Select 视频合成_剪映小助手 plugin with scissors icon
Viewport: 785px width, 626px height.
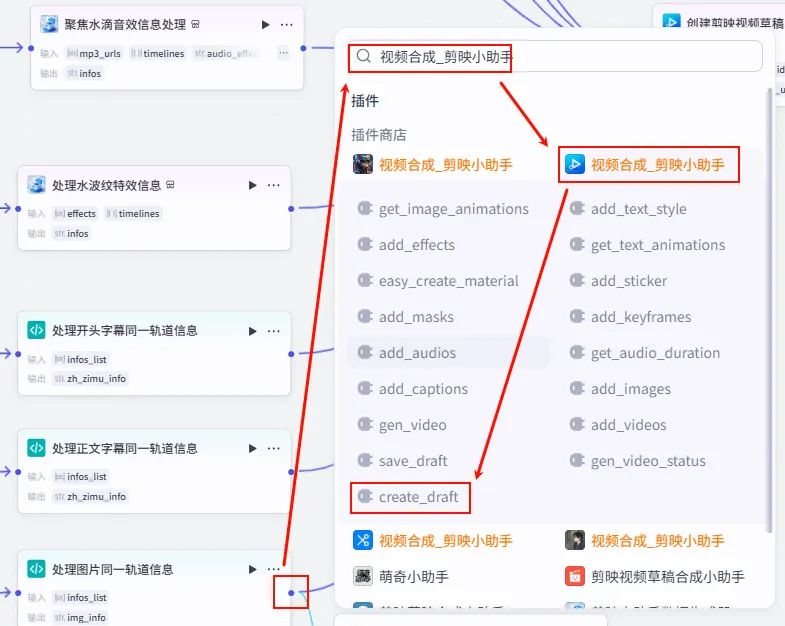tap(433, 540)
